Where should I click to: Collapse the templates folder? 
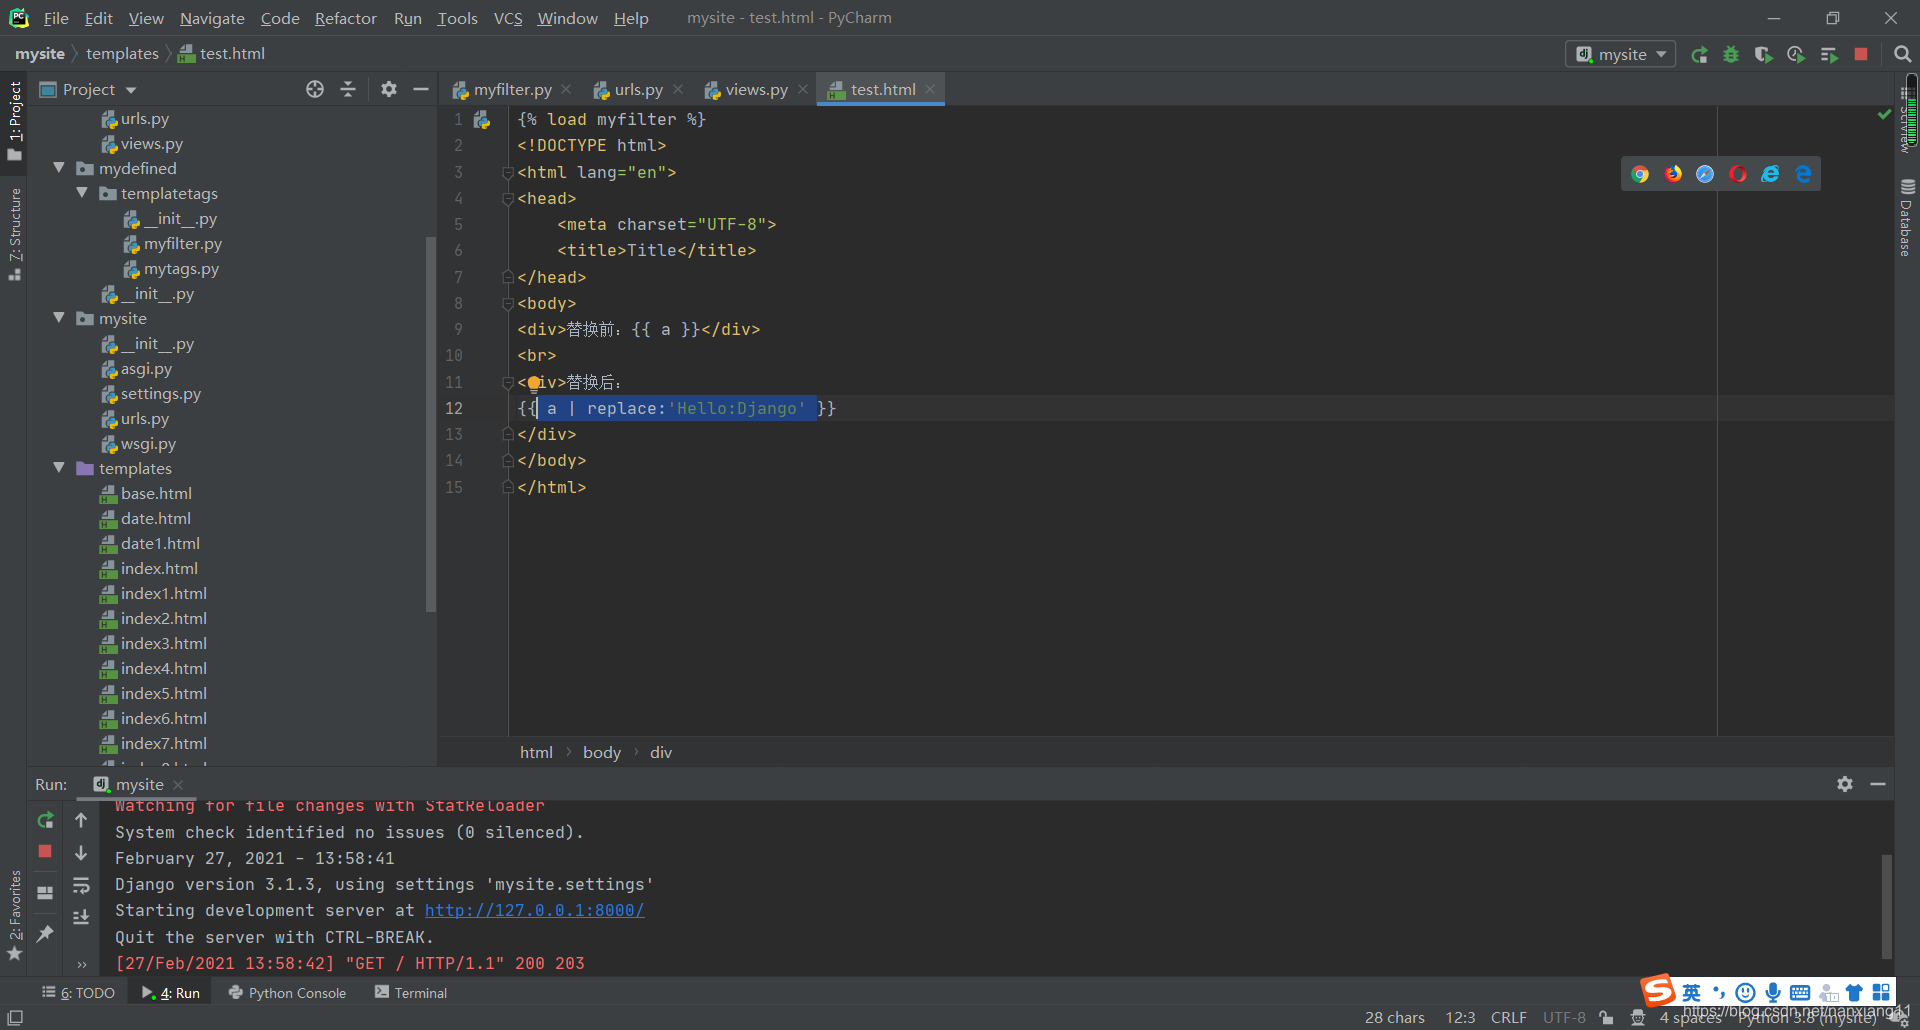pos(59,468)
